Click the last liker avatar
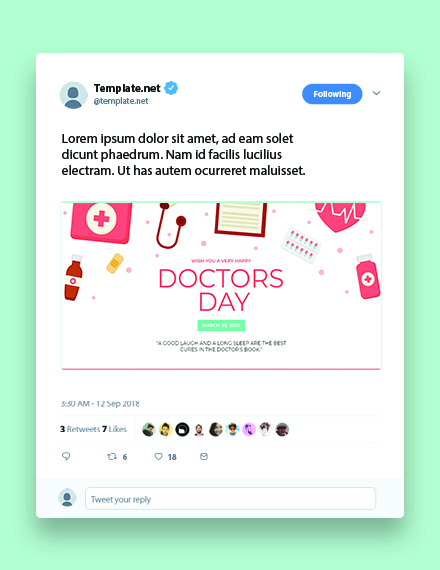 point(282,429)
